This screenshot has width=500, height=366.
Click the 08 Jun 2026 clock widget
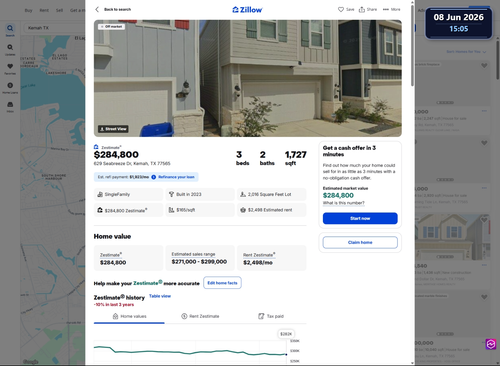(459, 23)
